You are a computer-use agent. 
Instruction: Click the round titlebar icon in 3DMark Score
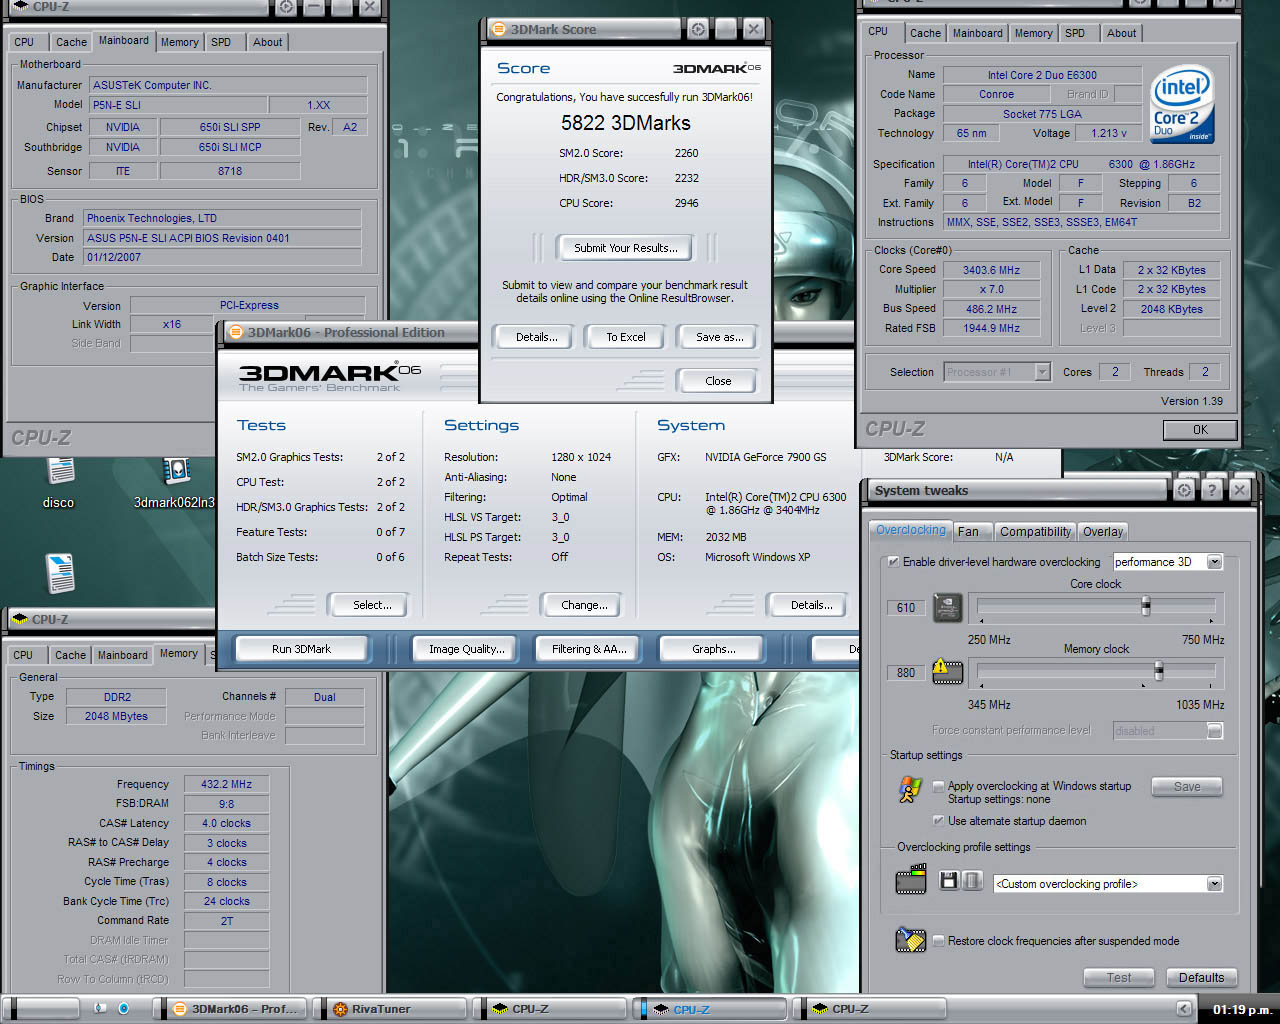(x=698, y=29)
